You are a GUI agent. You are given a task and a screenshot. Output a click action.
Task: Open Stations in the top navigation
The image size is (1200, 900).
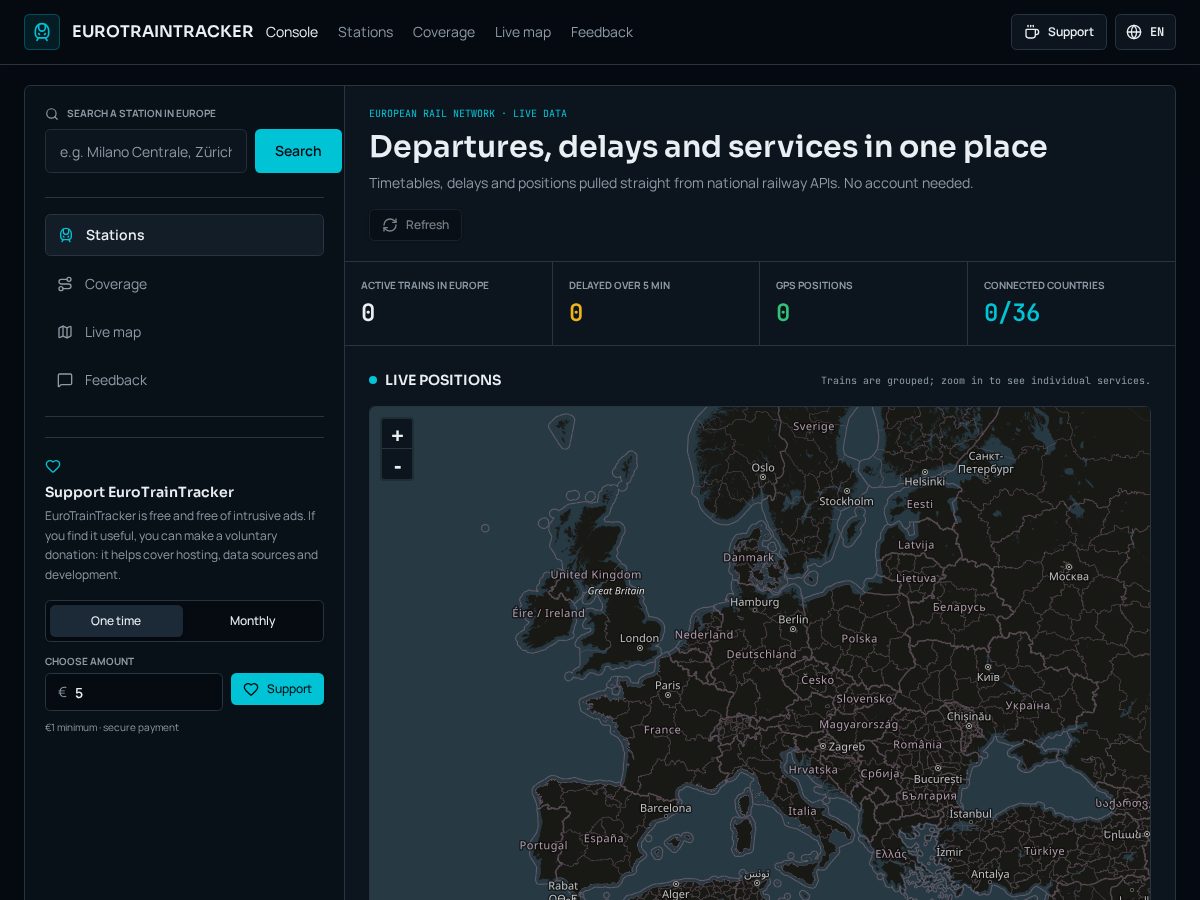click(x=365, y=32)
